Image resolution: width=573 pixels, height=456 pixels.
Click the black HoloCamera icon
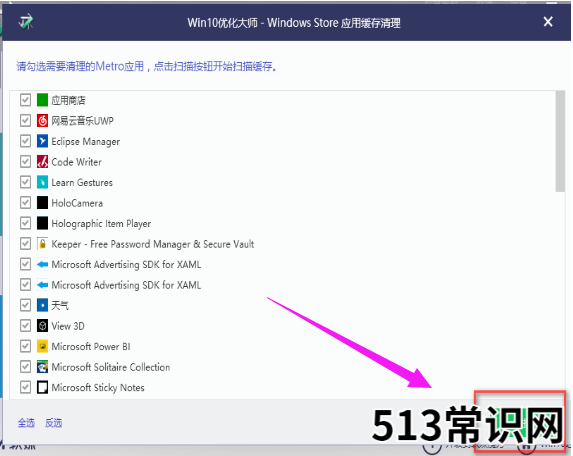point(42,202)
